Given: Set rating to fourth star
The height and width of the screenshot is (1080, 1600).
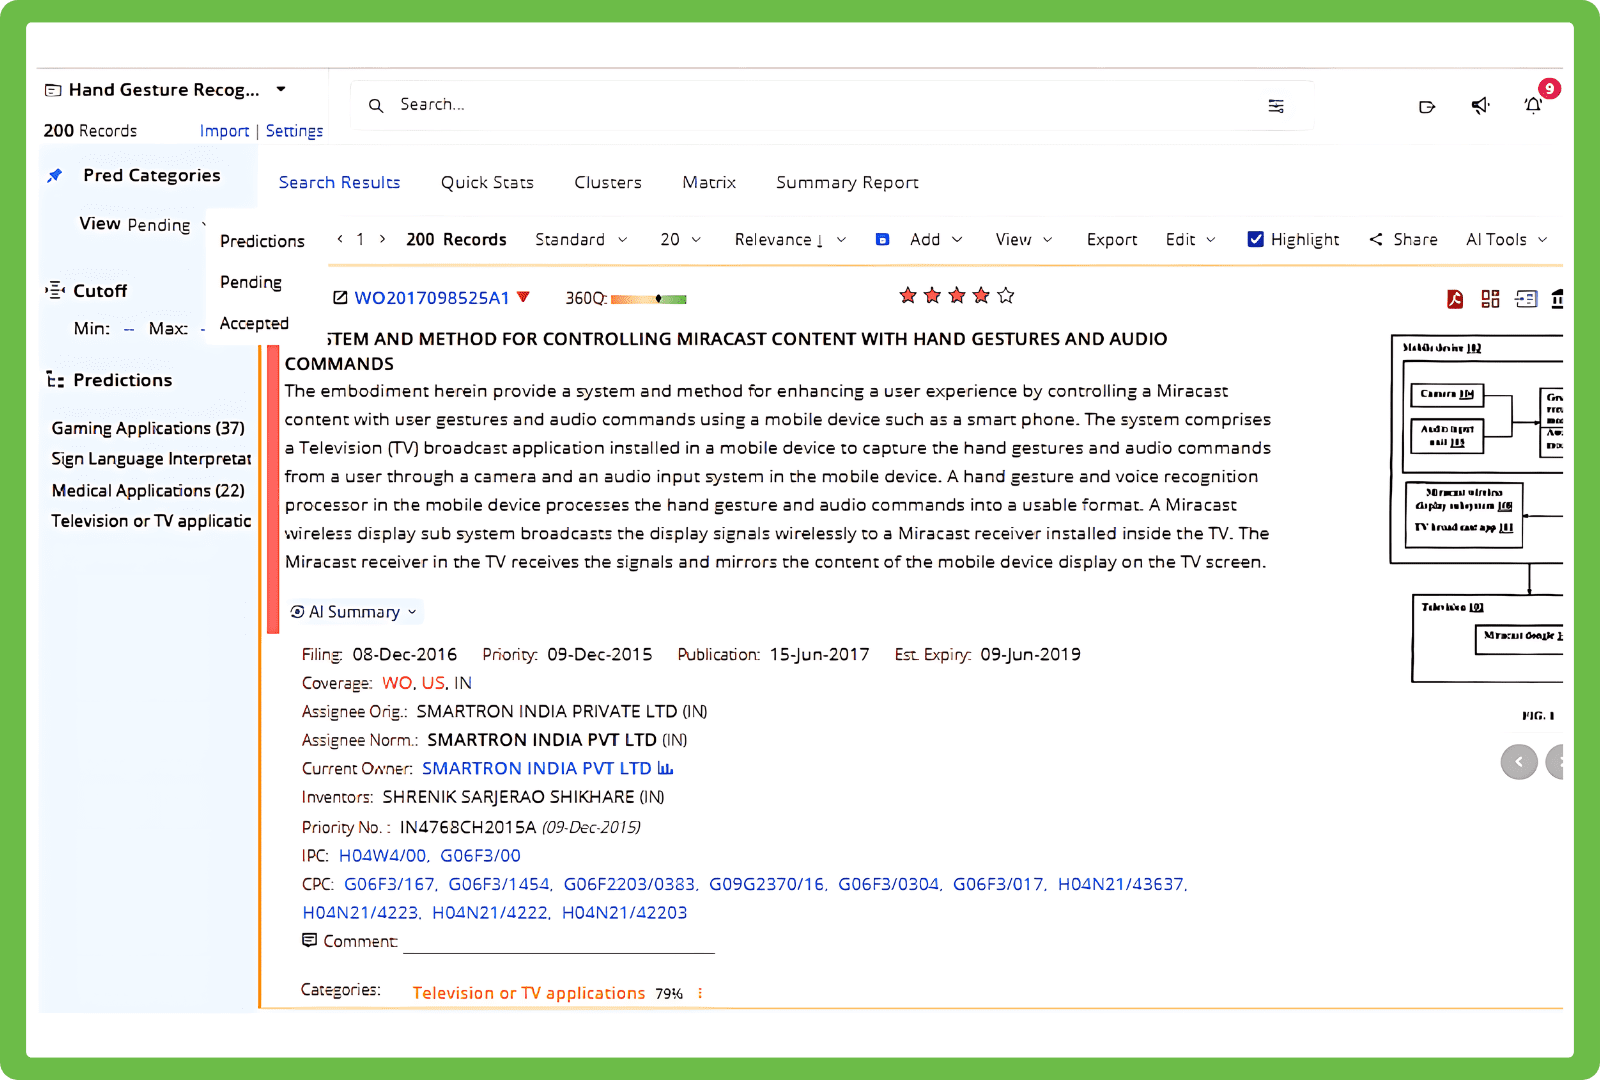Looking at the screenshot, I should tap(981, 295).
